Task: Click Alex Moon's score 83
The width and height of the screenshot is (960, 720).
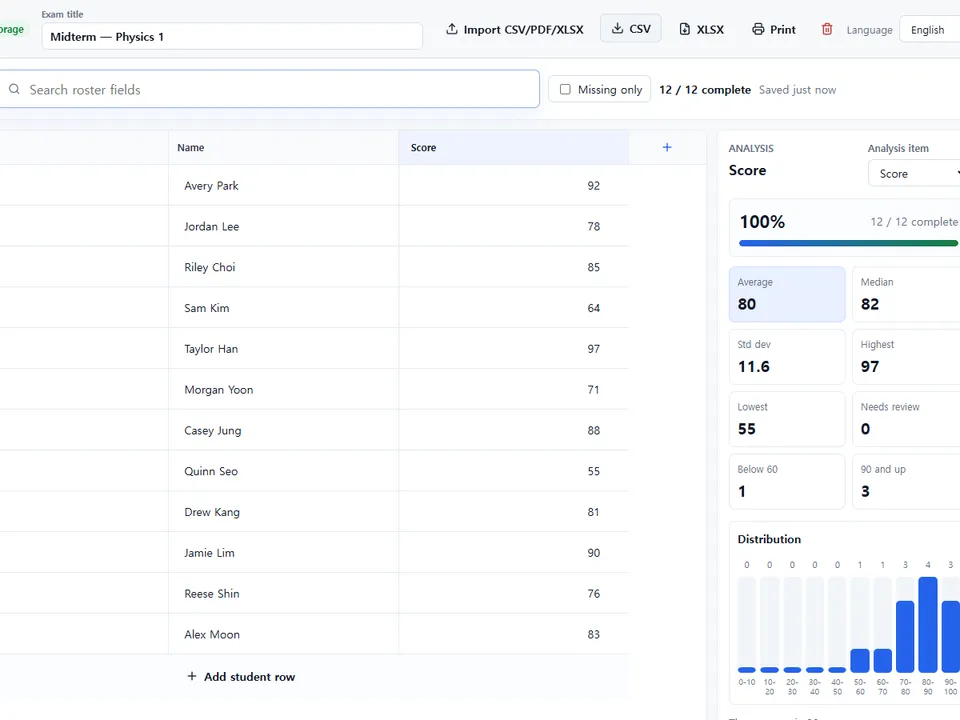Action: (x=514, y=634)
